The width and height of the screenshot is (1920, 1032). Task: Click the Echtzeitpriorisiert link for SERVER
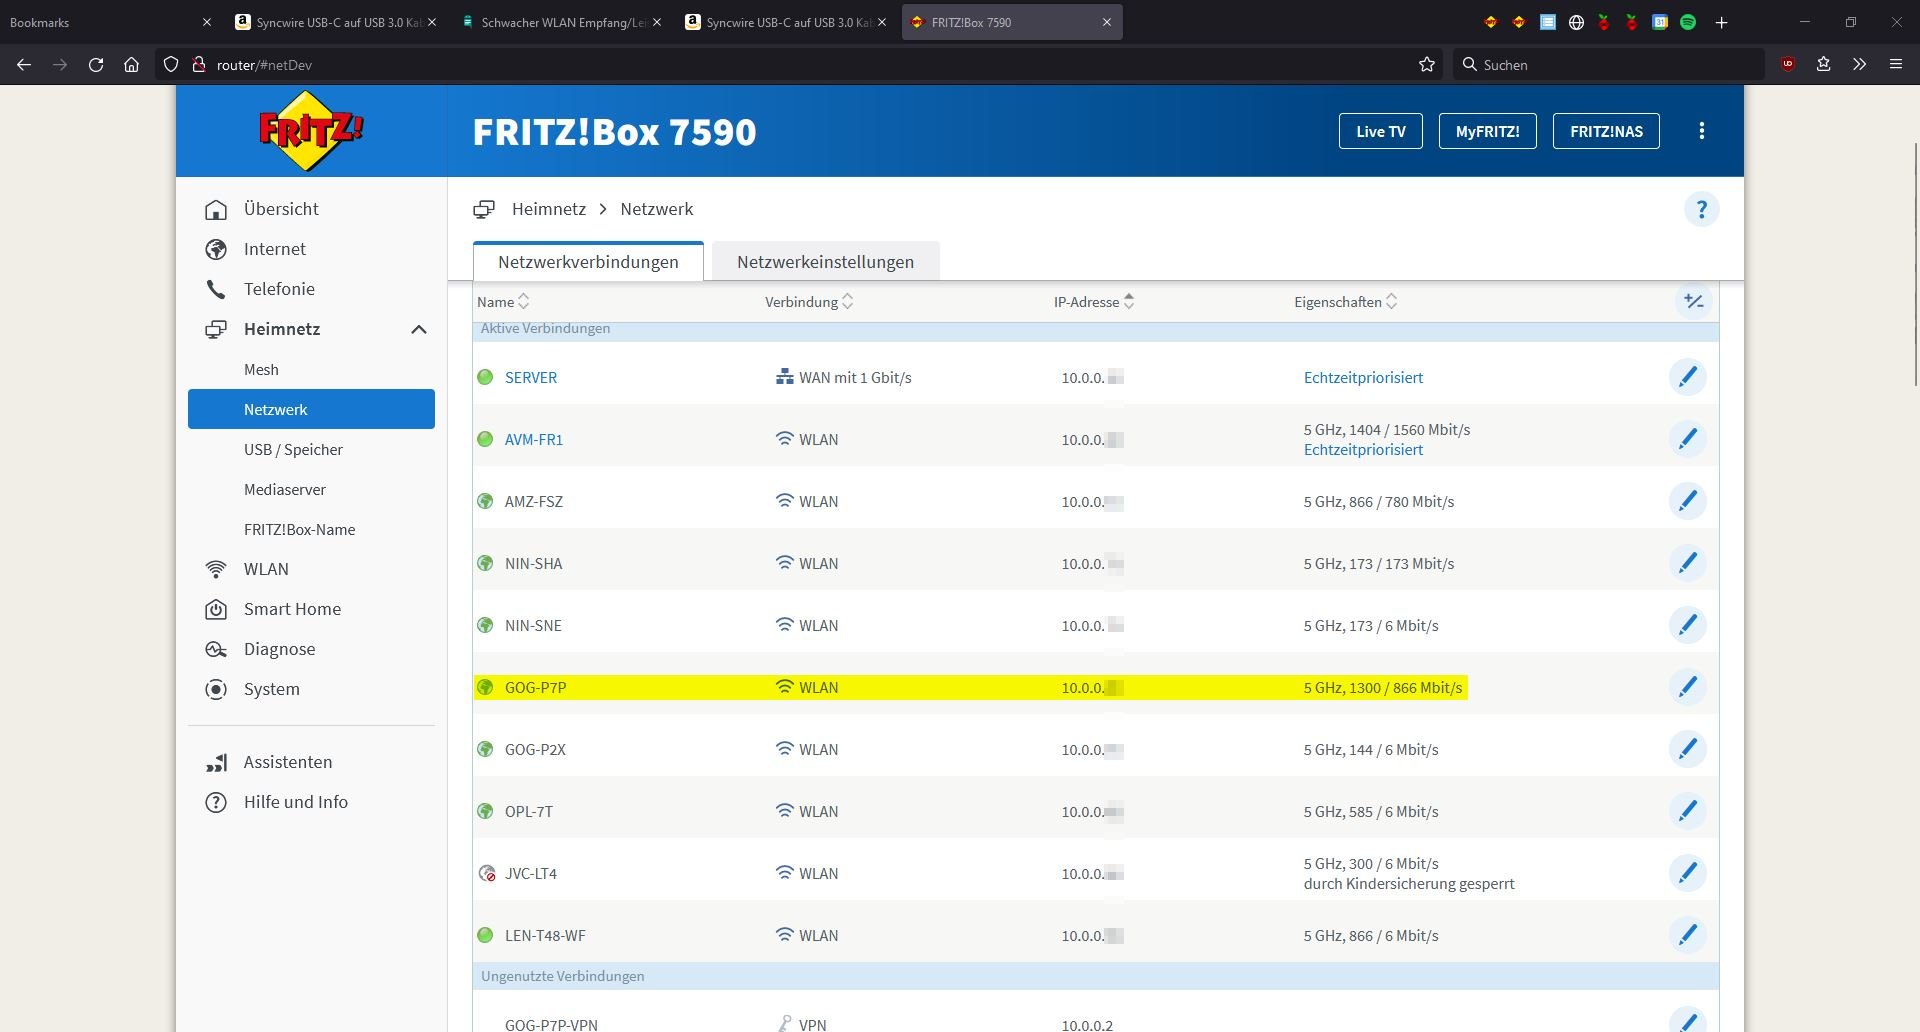pos(1363,377)
